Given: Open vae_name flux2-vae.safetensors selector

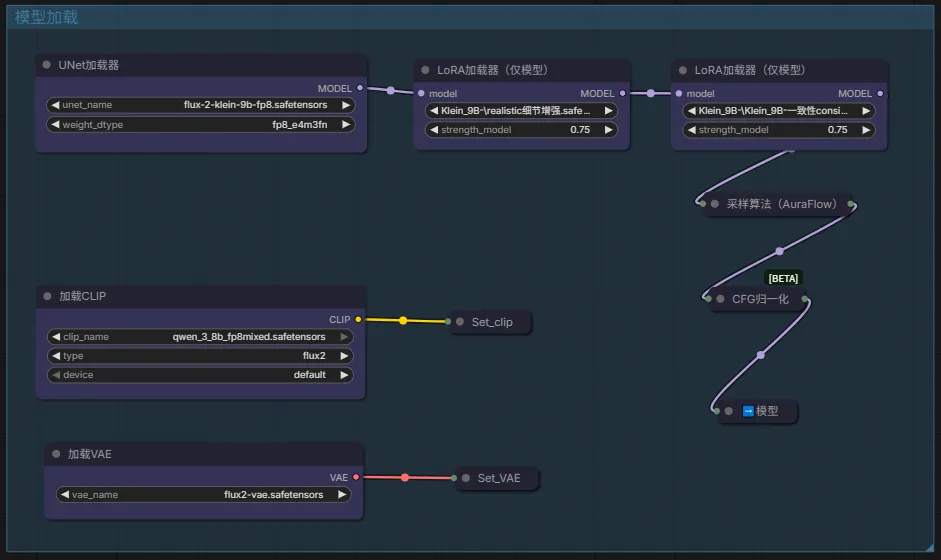Looking at the screenshot, I should [x=203, y=495].
